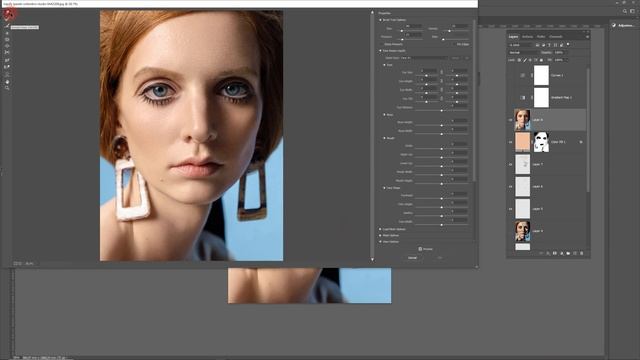Switch to the Paths panel tab
Image resolution: width=640 pixels, height=360 pixels.
pyautogui.click(x=541, y=37)
